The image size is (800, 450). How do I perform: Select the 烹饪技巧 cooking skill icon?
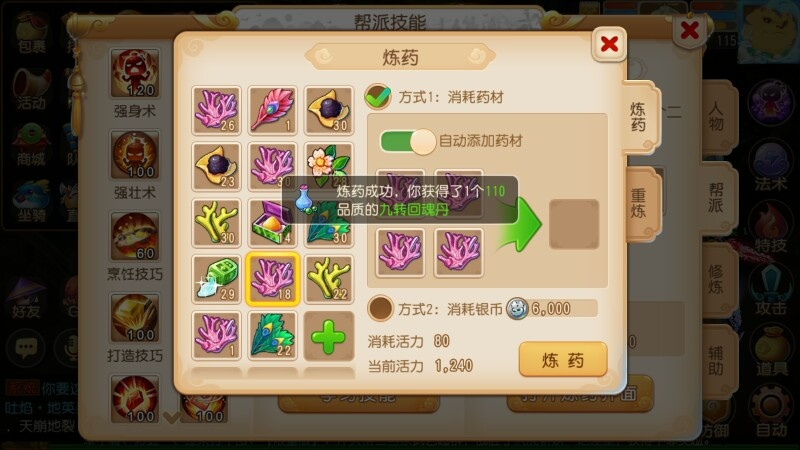[135, 237]
